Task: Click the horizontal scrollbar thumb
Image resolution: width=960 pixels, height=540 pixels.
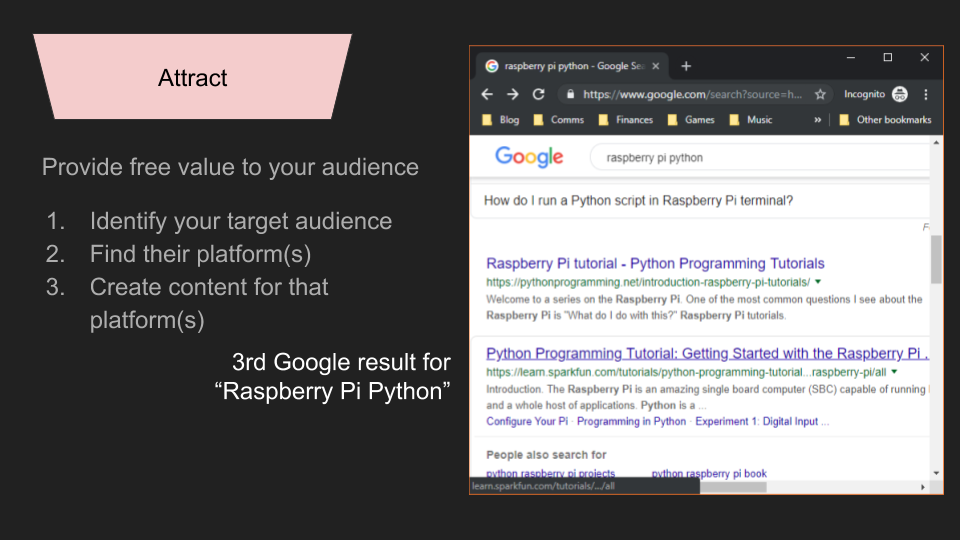Action: coord(733,487)
